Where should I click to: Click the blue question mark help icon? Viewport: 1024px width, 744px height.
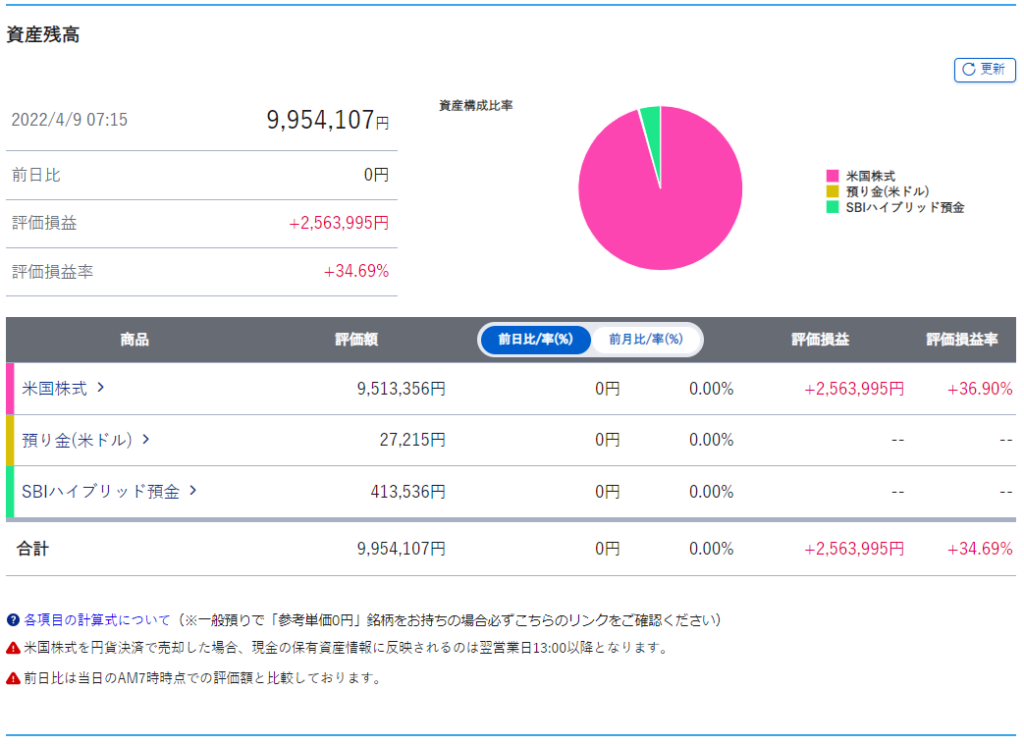pyautogui.click(x=13, y=620)
